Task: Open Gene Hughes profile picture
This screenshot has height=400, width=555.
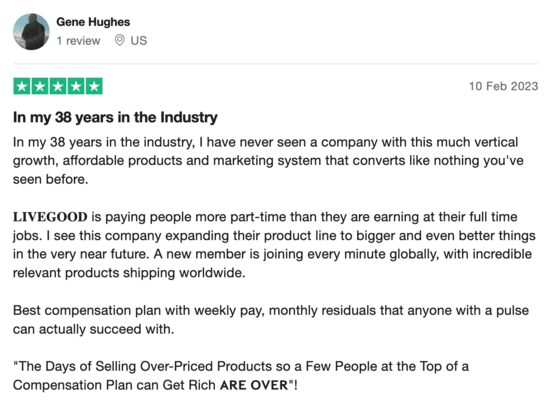Action: 31,32
